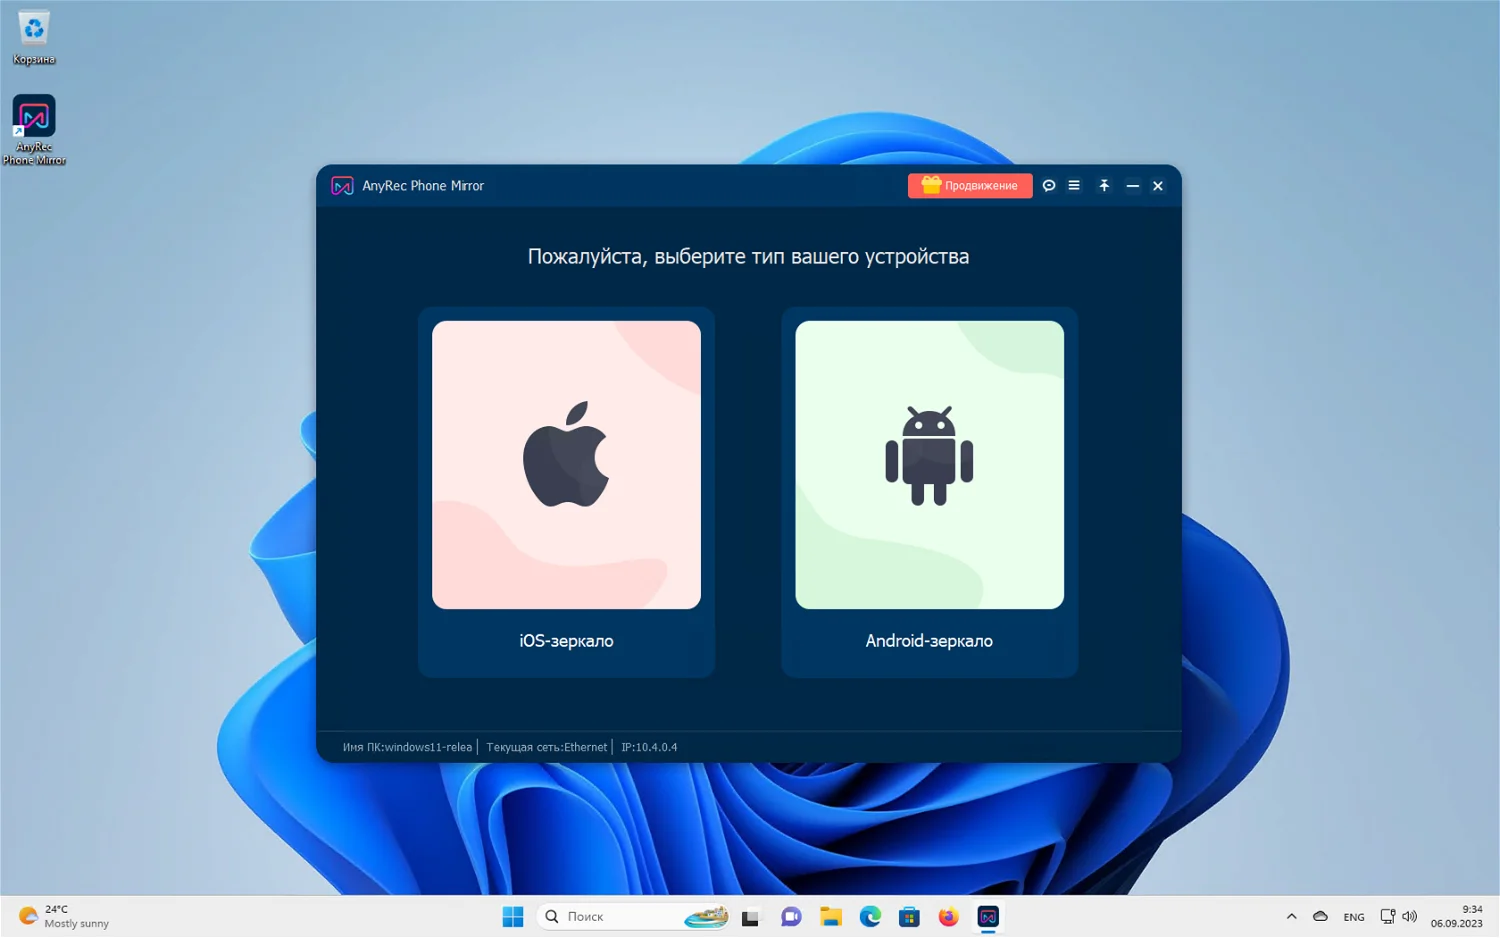Open the Windows Start menu
This screenshot has height=938, width=1500.
pos(512,916)
